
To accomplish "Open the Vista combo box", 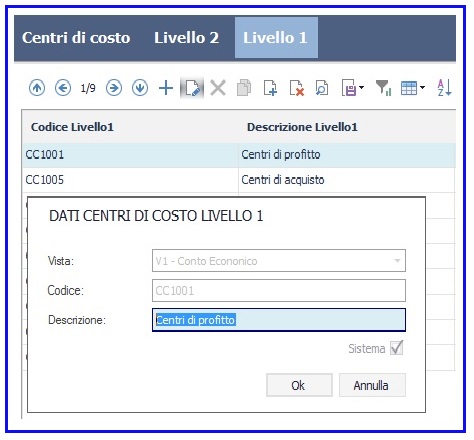I will tap(279, 261).
